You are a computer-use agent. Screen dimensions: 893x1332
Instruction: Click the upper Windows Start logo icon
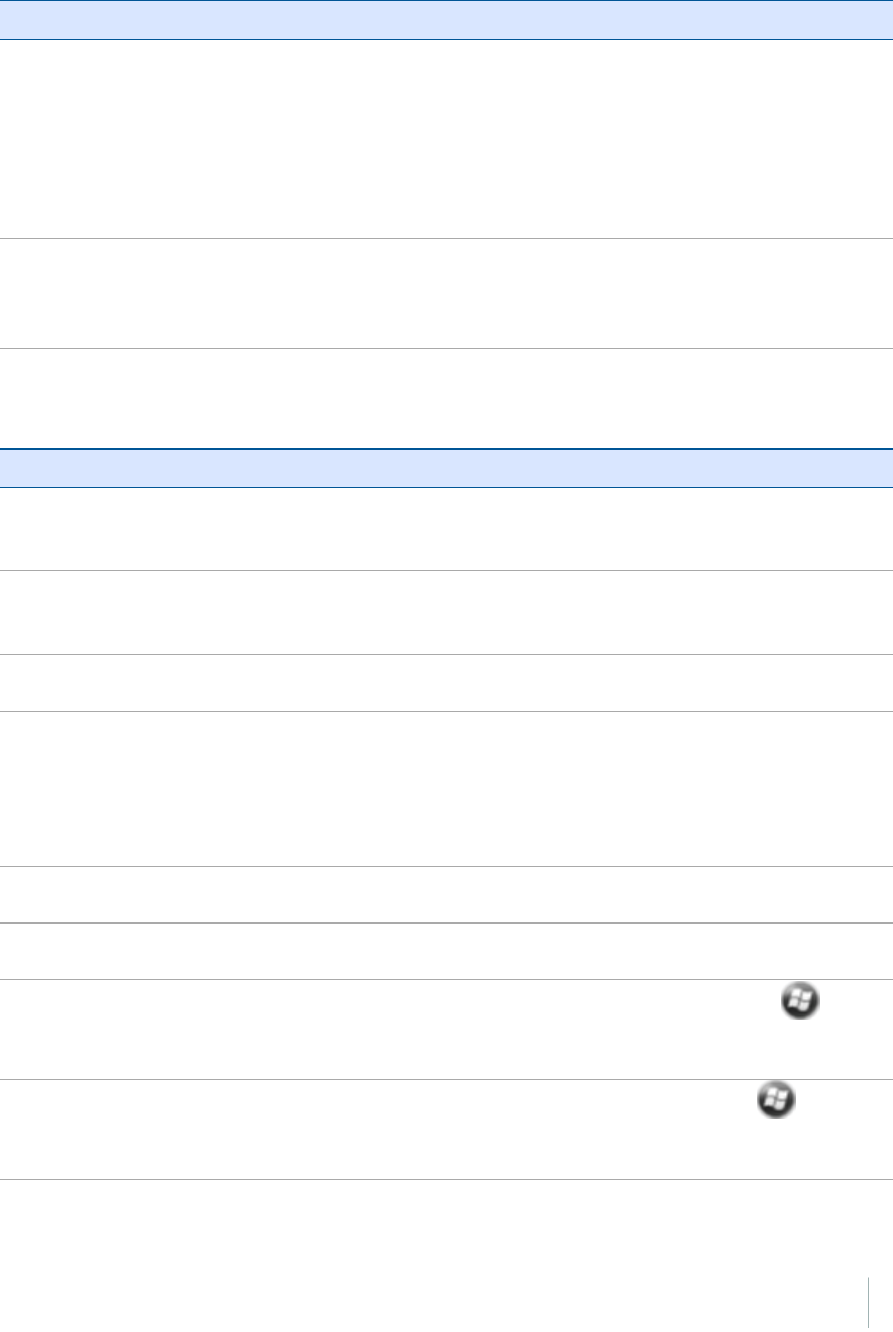[x=802, y=1002]
